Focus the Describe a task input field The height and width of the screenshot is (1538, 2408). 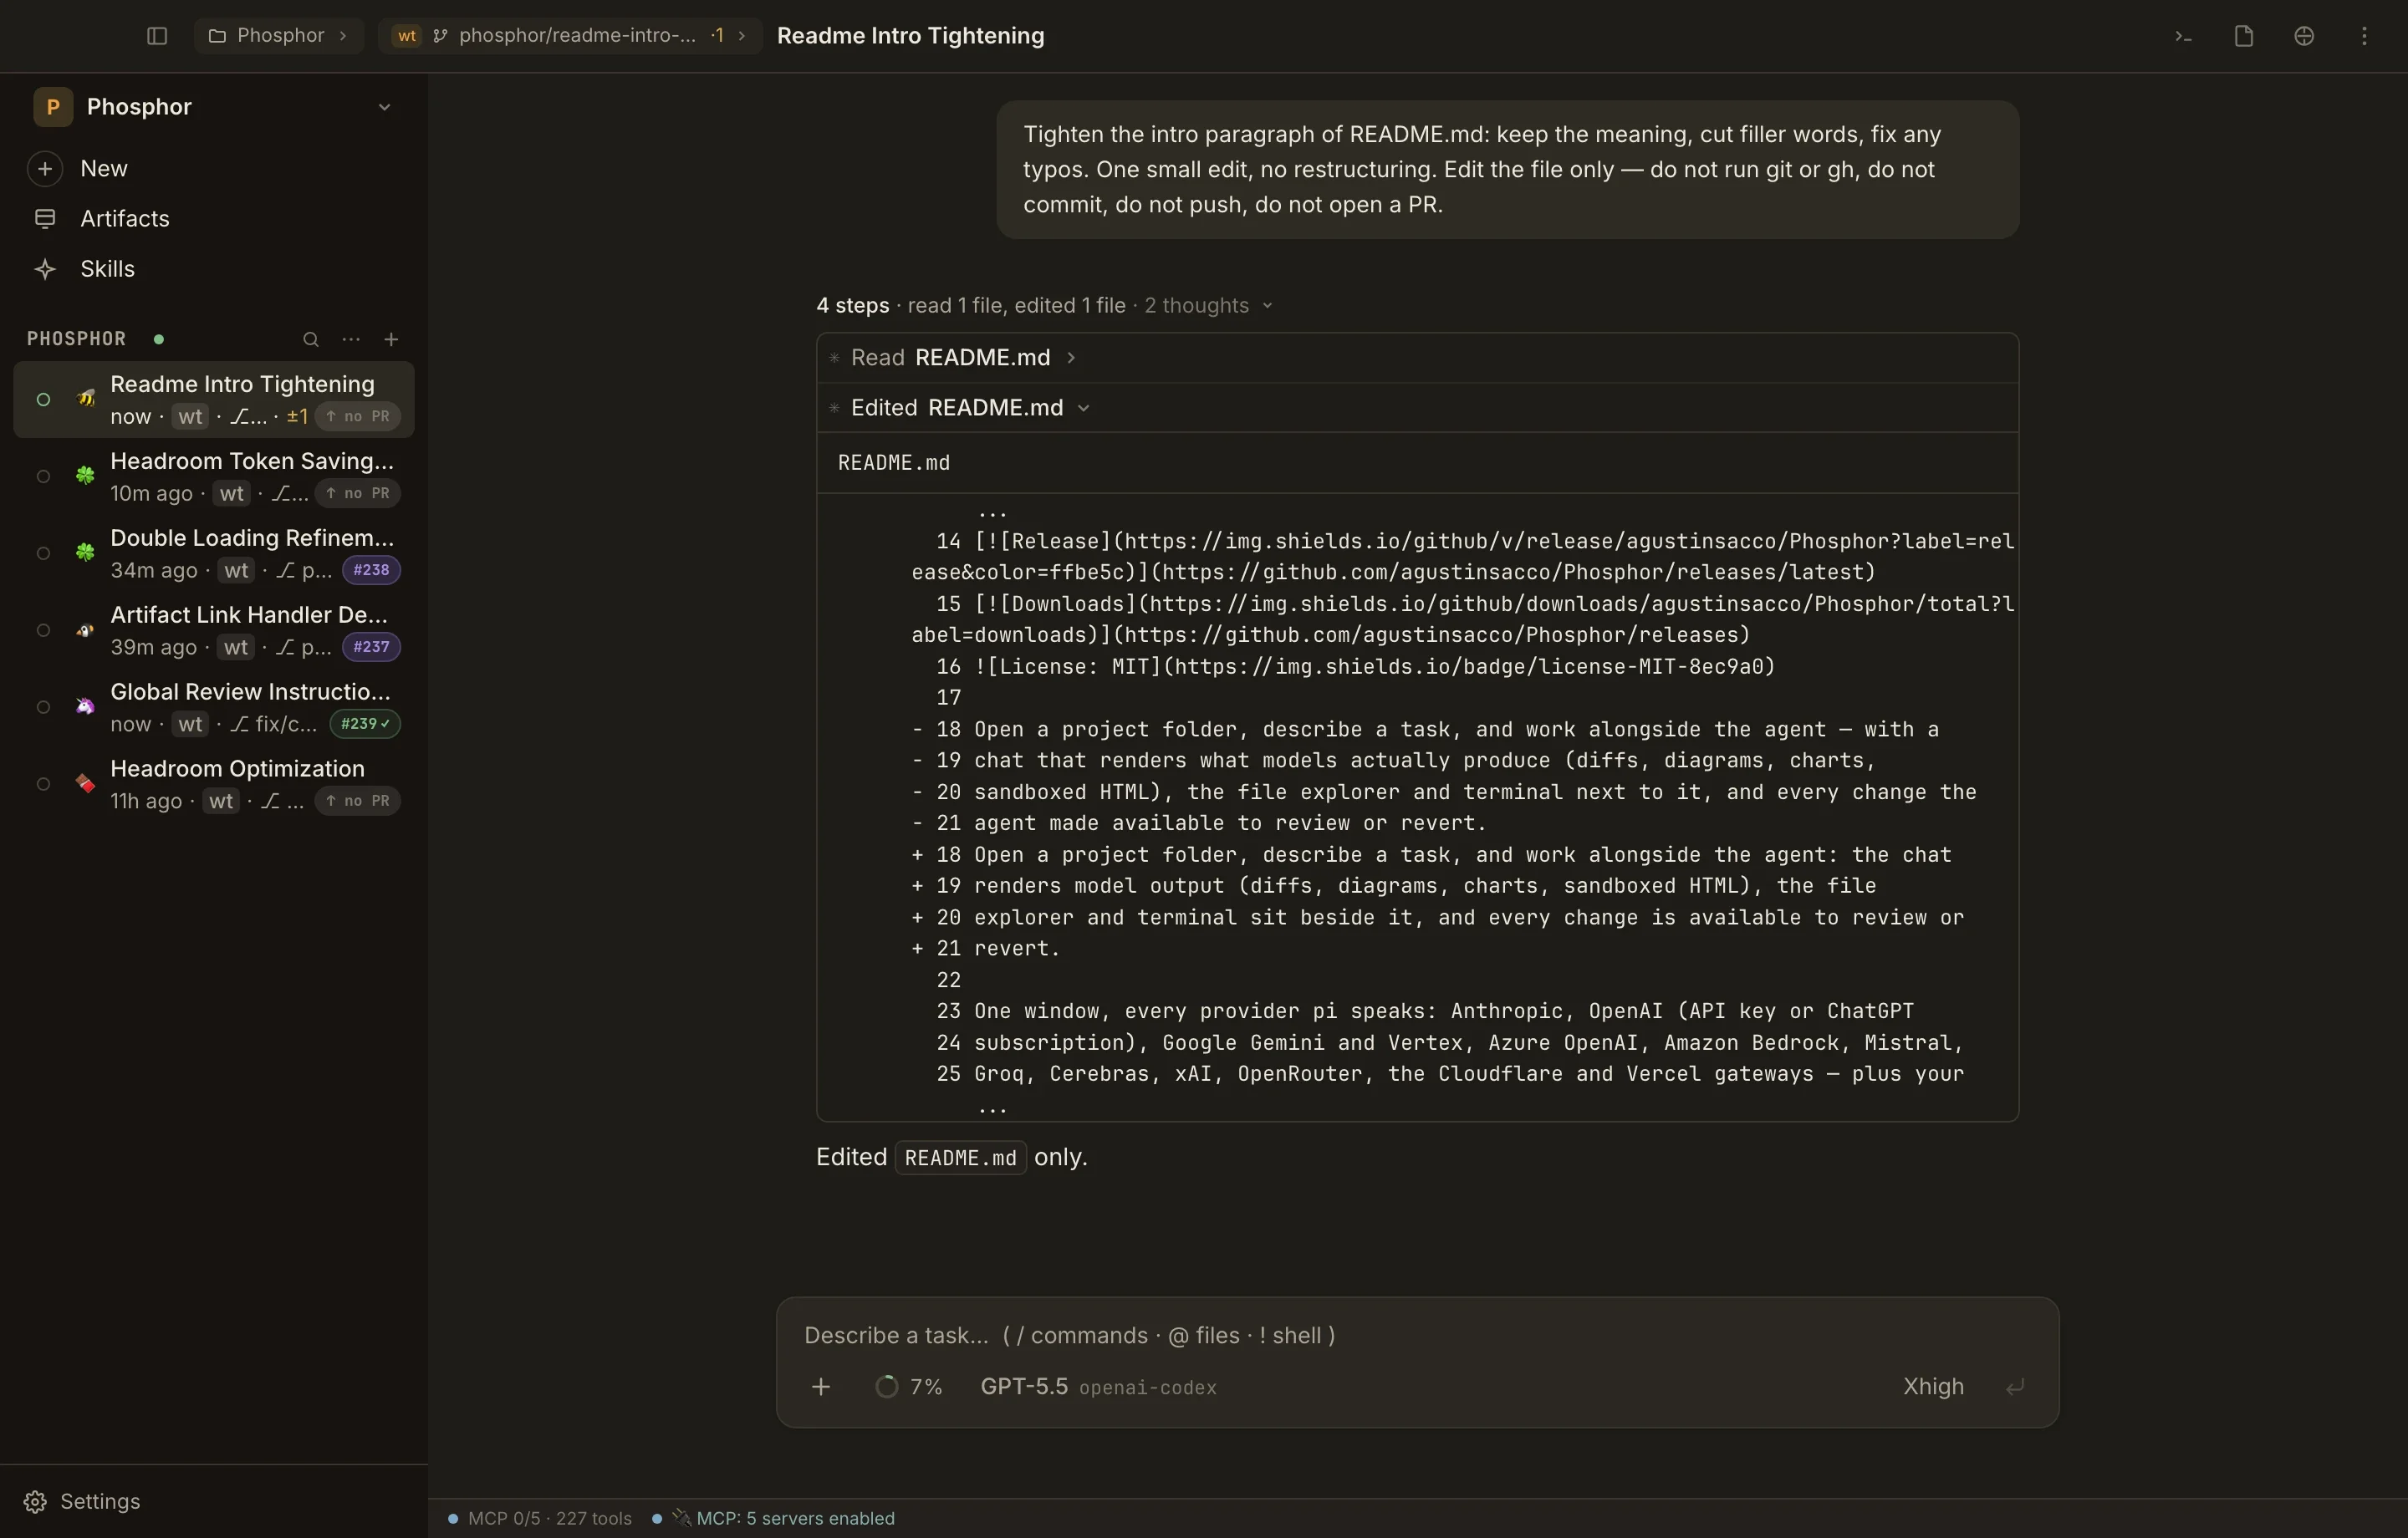(x=1417, y=1335)
